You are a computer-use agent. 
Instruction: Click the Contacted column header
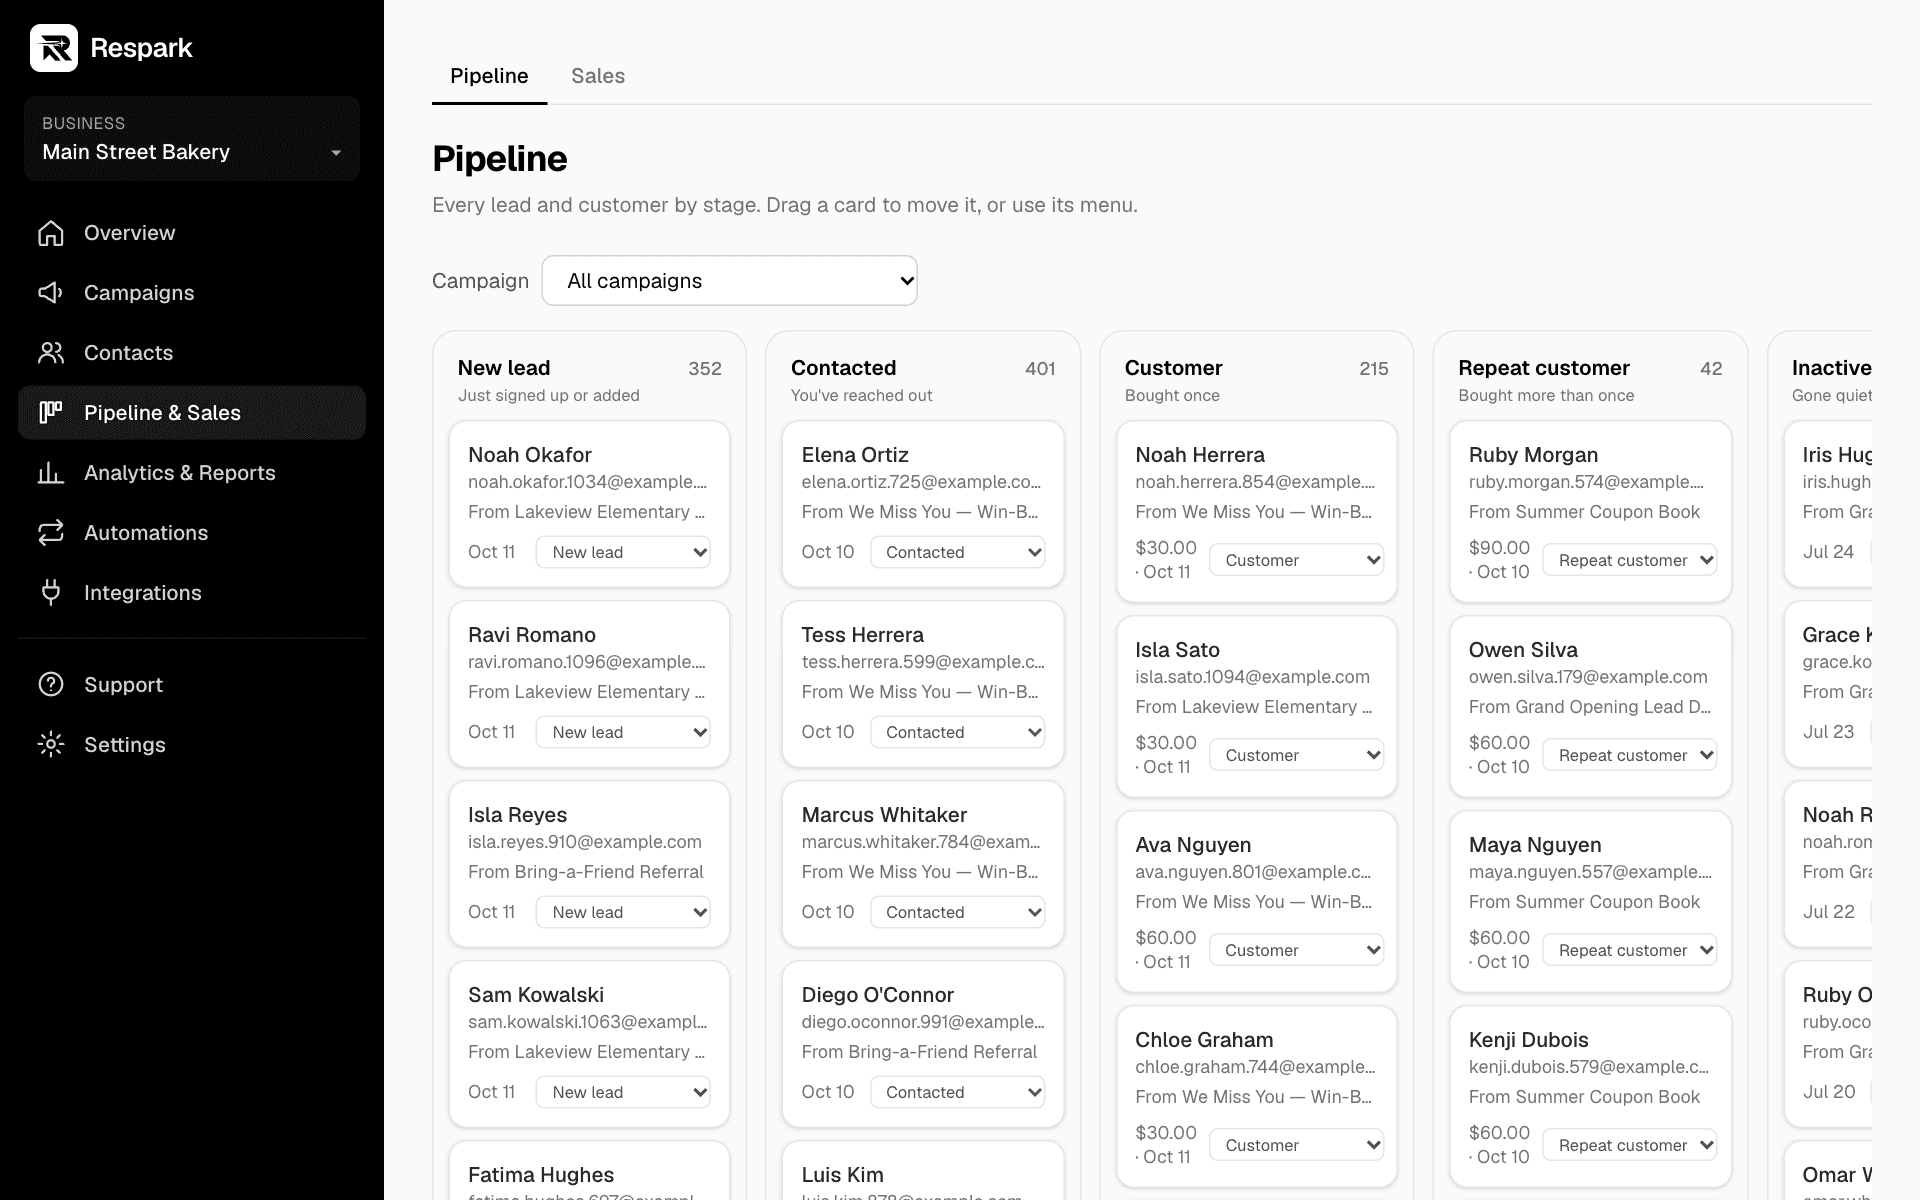(843, 368)
